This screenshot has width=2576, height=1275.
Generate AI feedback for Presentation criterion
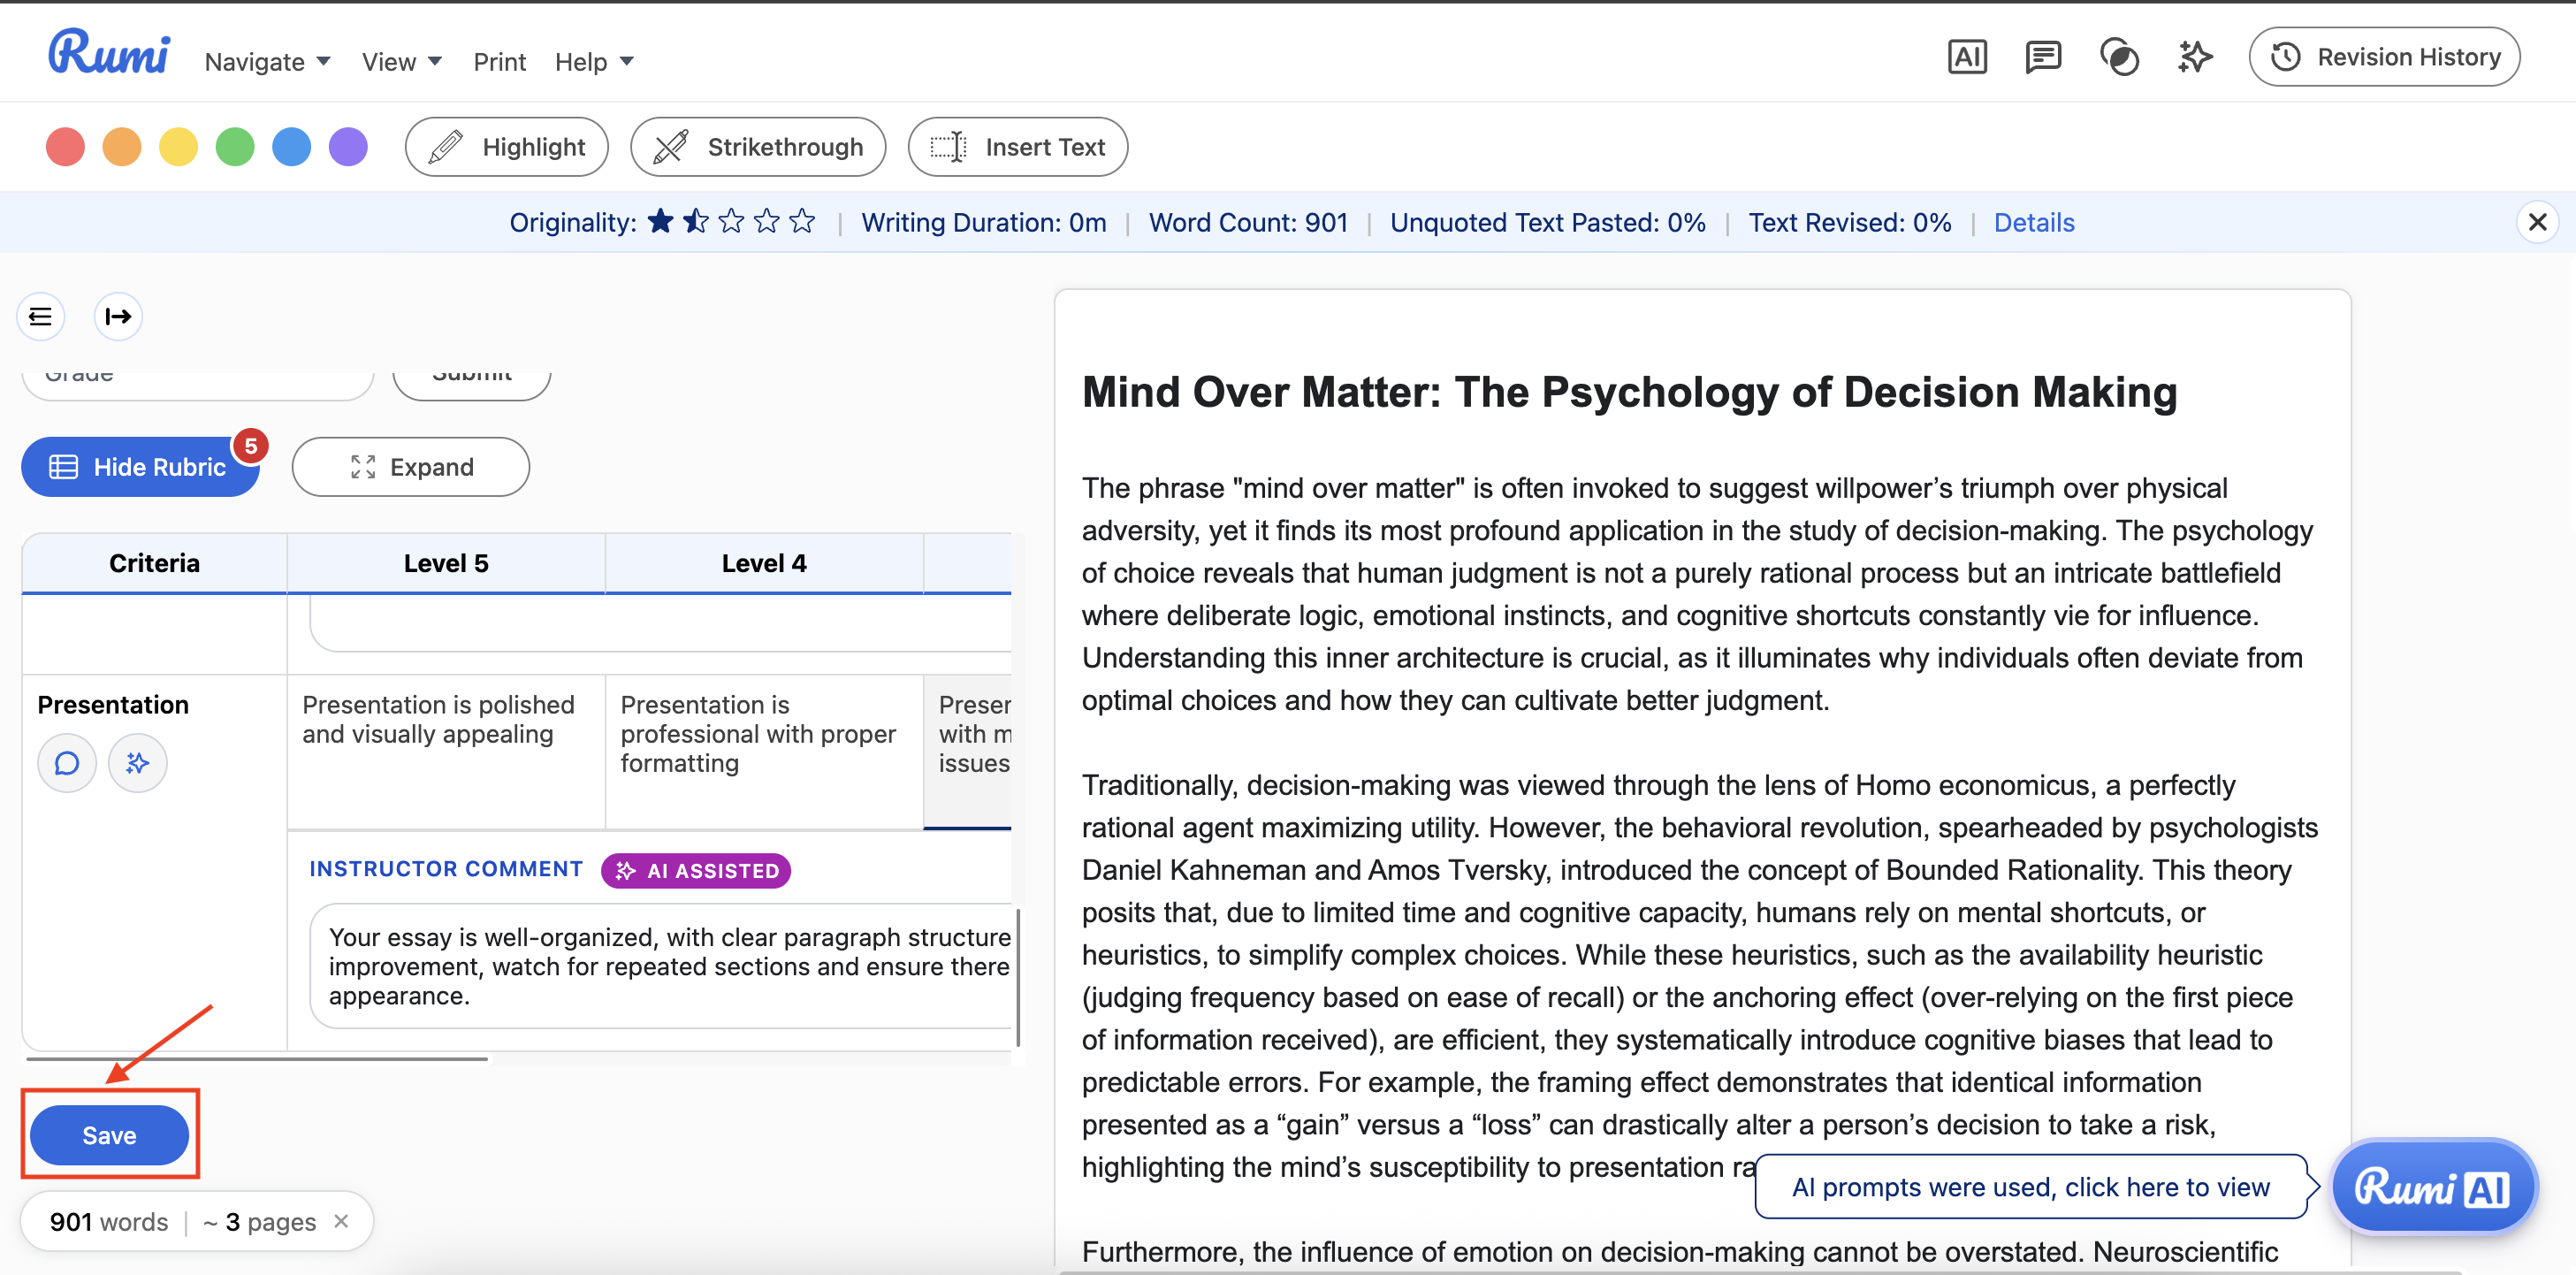pos(138,764)
